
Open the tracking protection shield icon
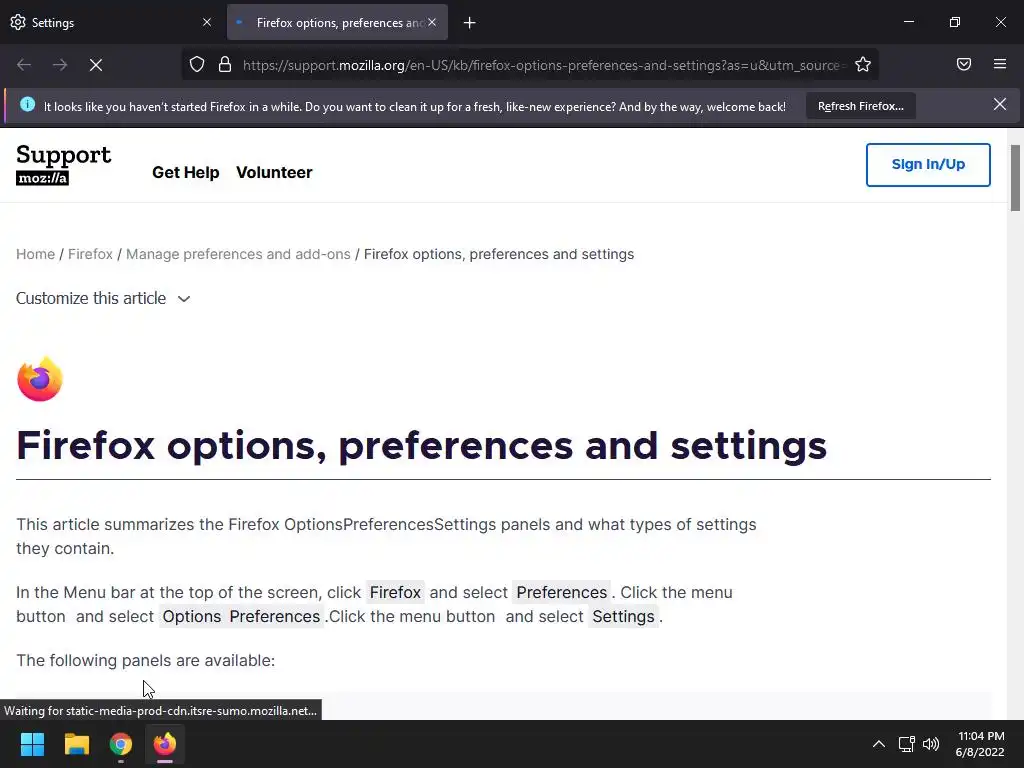point(197,65)
